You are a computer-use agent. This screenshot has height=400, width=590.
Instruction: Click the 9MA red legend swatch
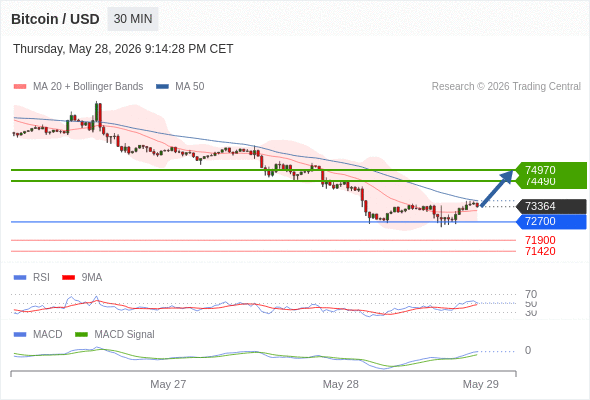click(68, 278)
